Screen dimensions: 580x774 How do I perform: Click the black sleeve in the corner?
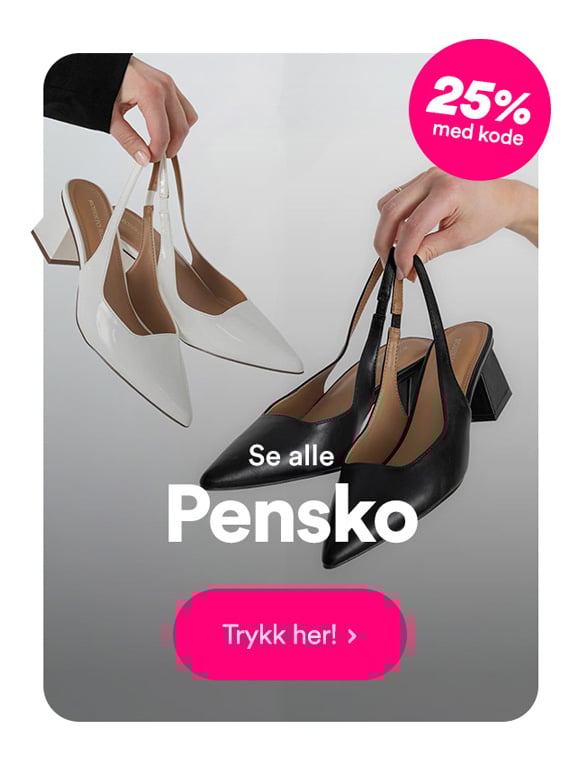(85, 90)
